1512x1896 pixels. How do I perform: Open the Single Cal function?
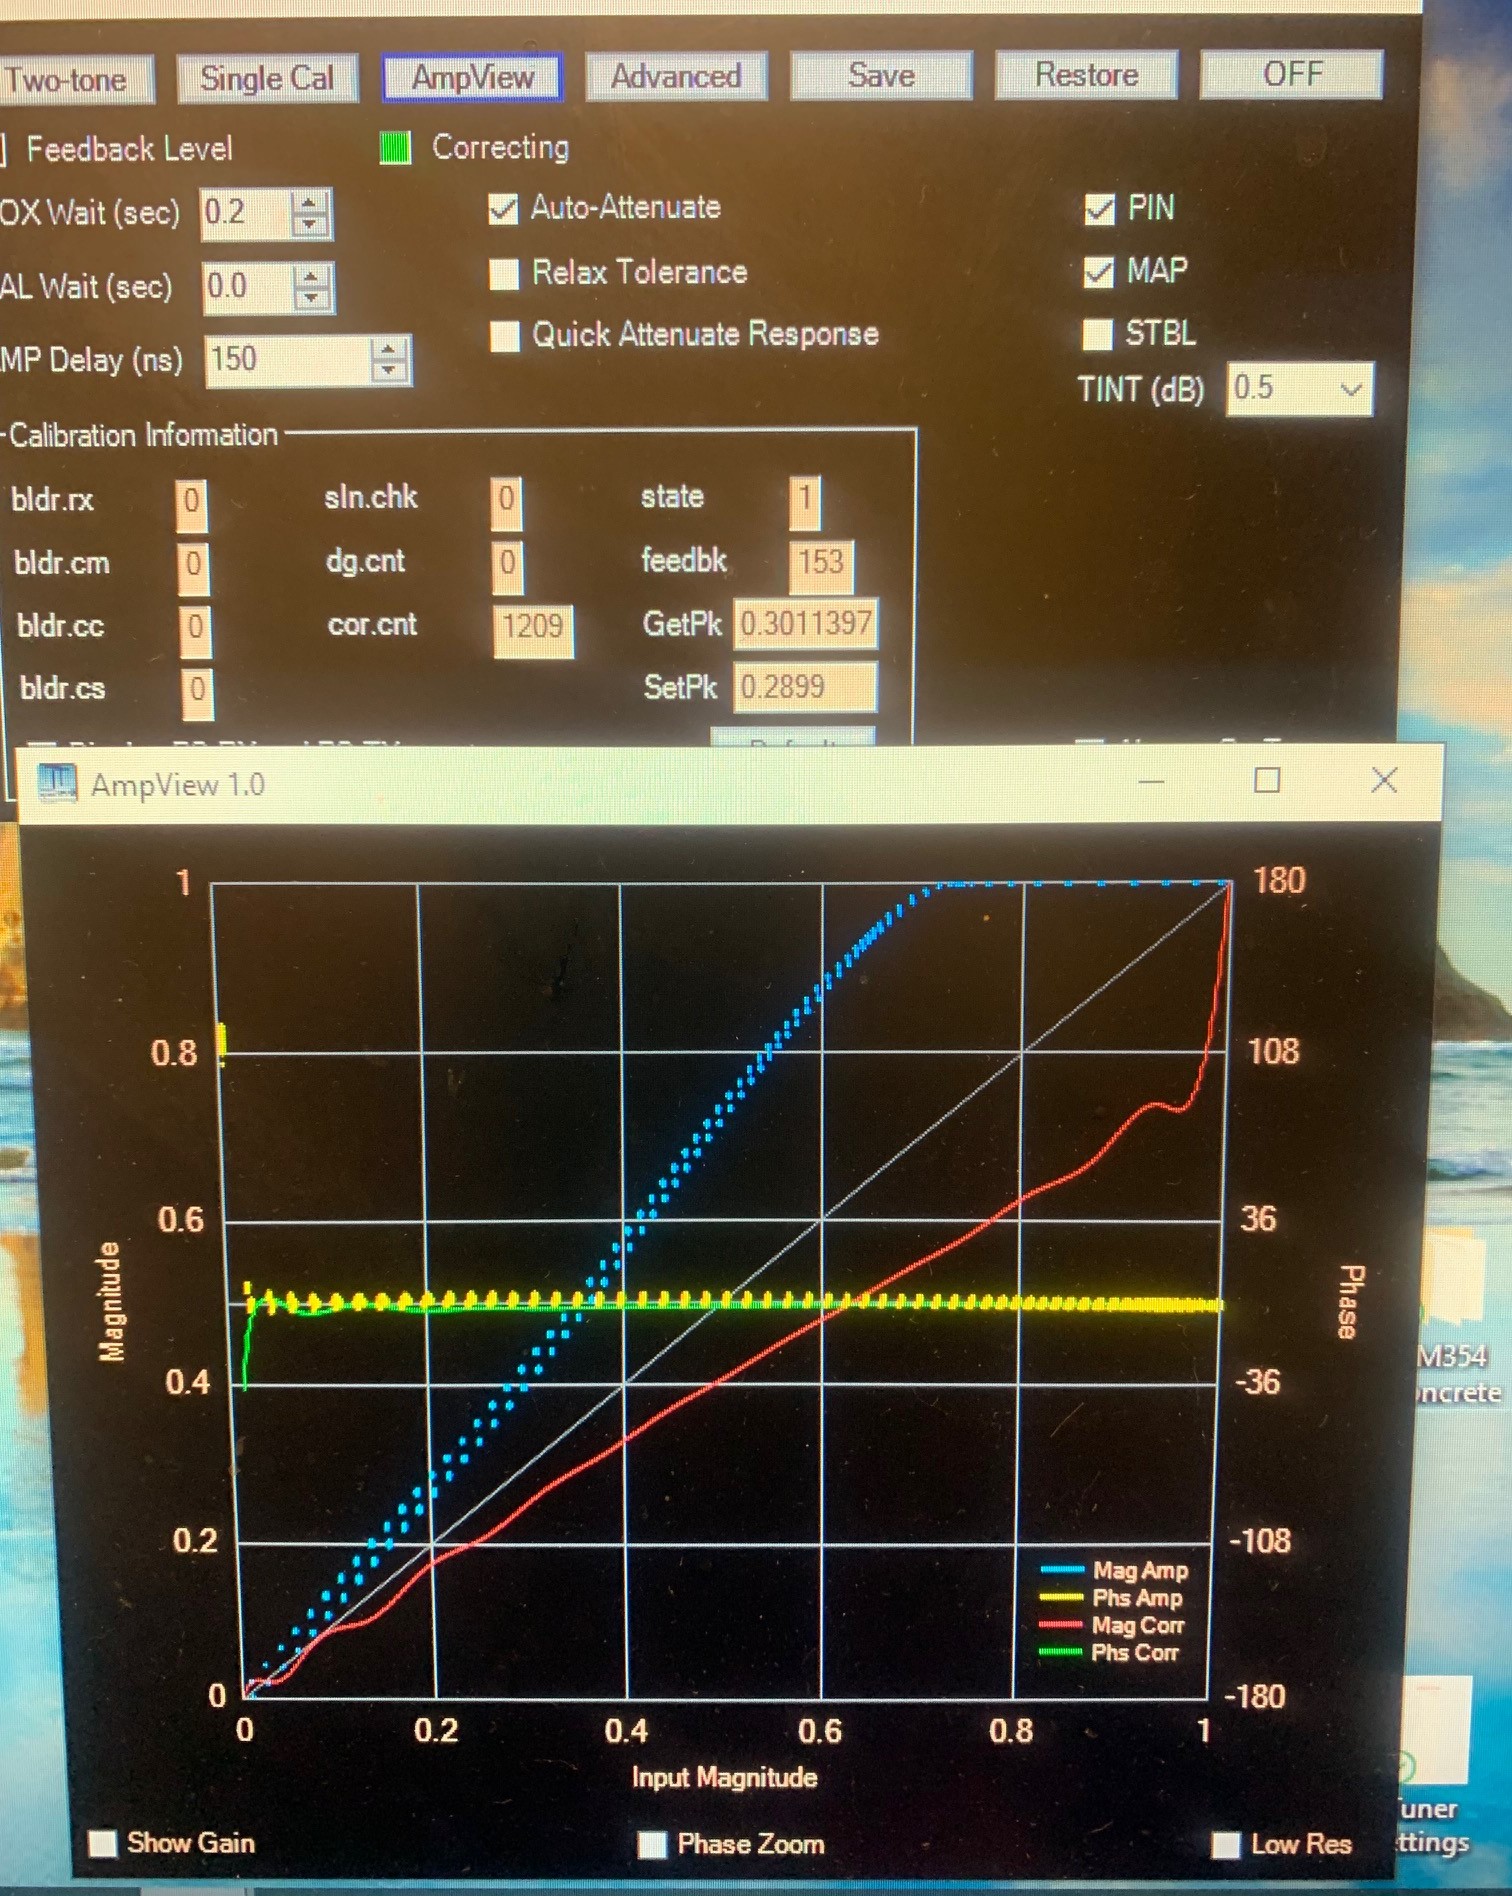click(x=267, y=78)
